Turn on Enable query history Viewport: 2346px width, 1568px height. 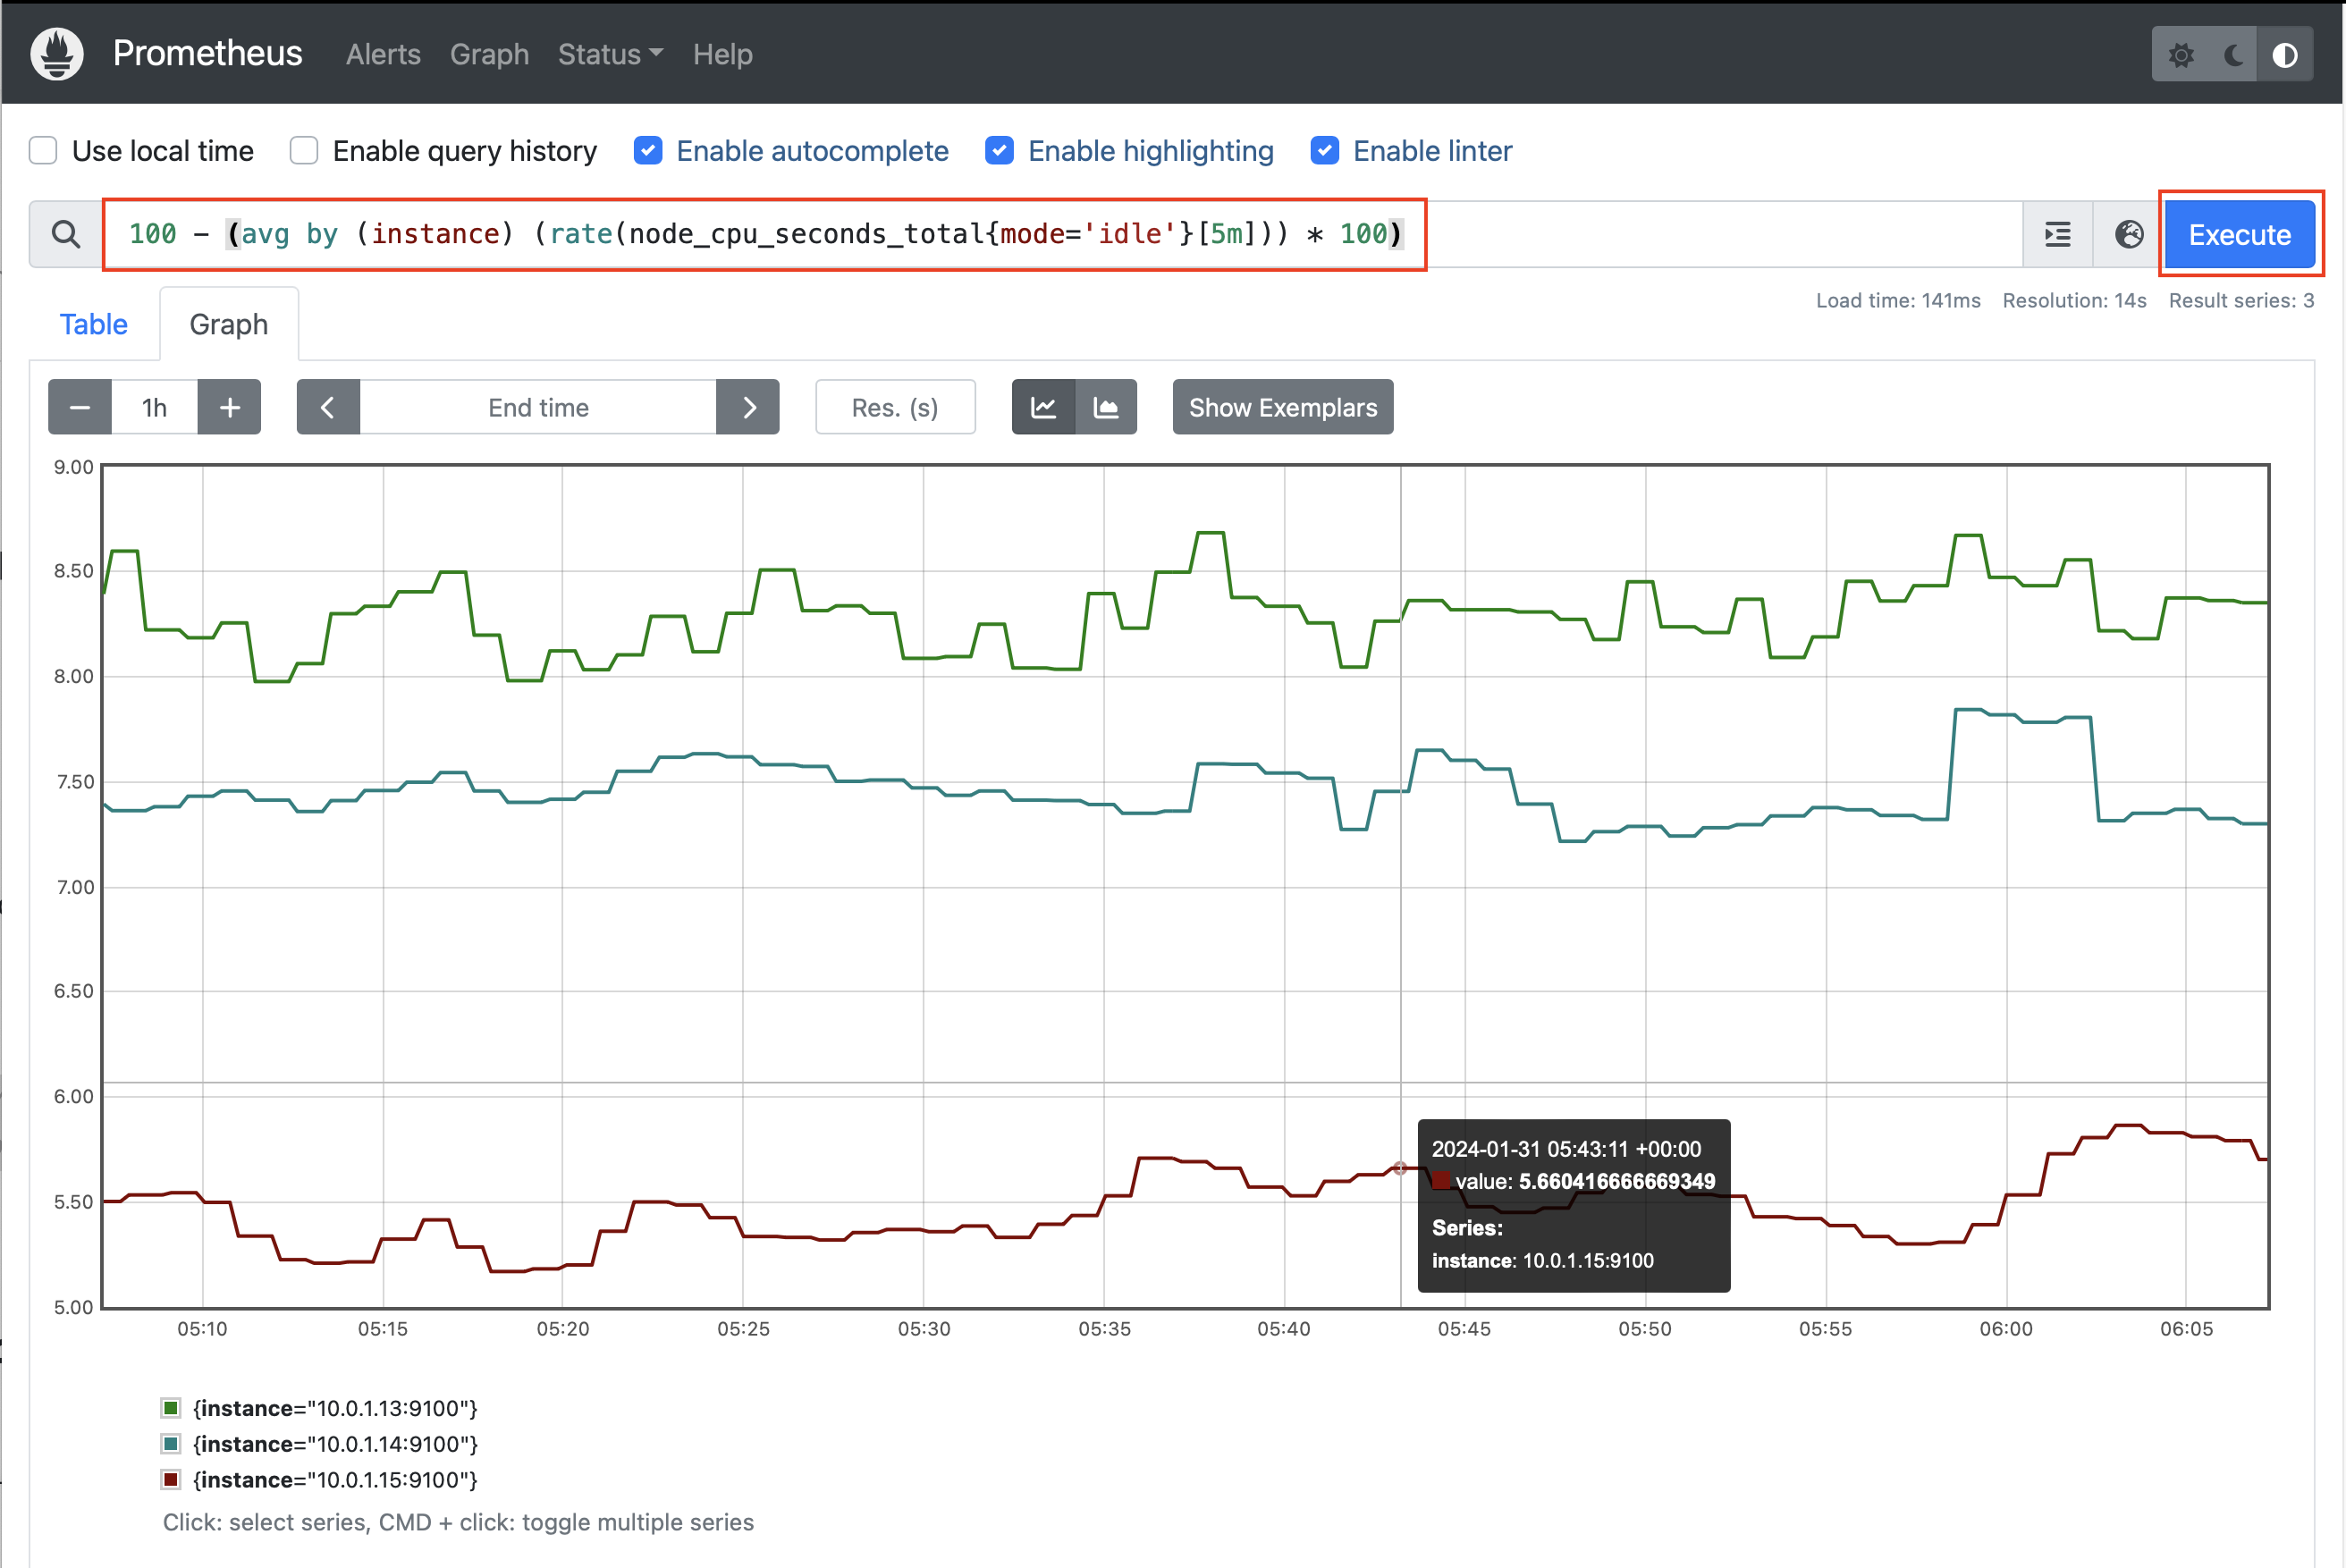[x=304, y=151]
